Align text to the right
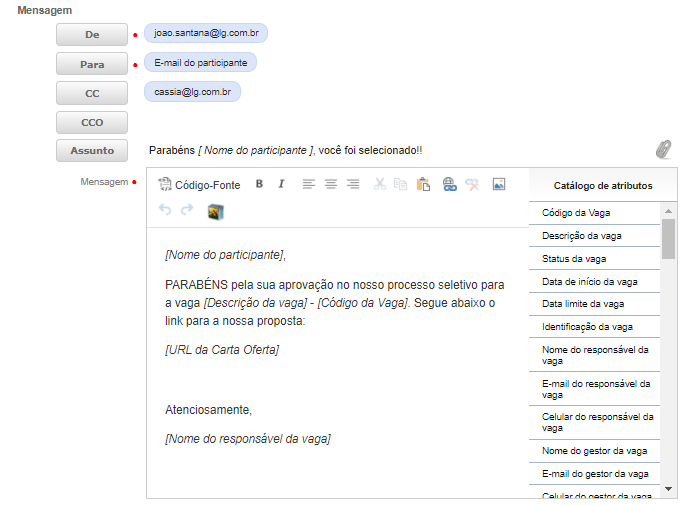Viewport: 692px width, 505px height. pyautogui.click(x=352, y=184)
